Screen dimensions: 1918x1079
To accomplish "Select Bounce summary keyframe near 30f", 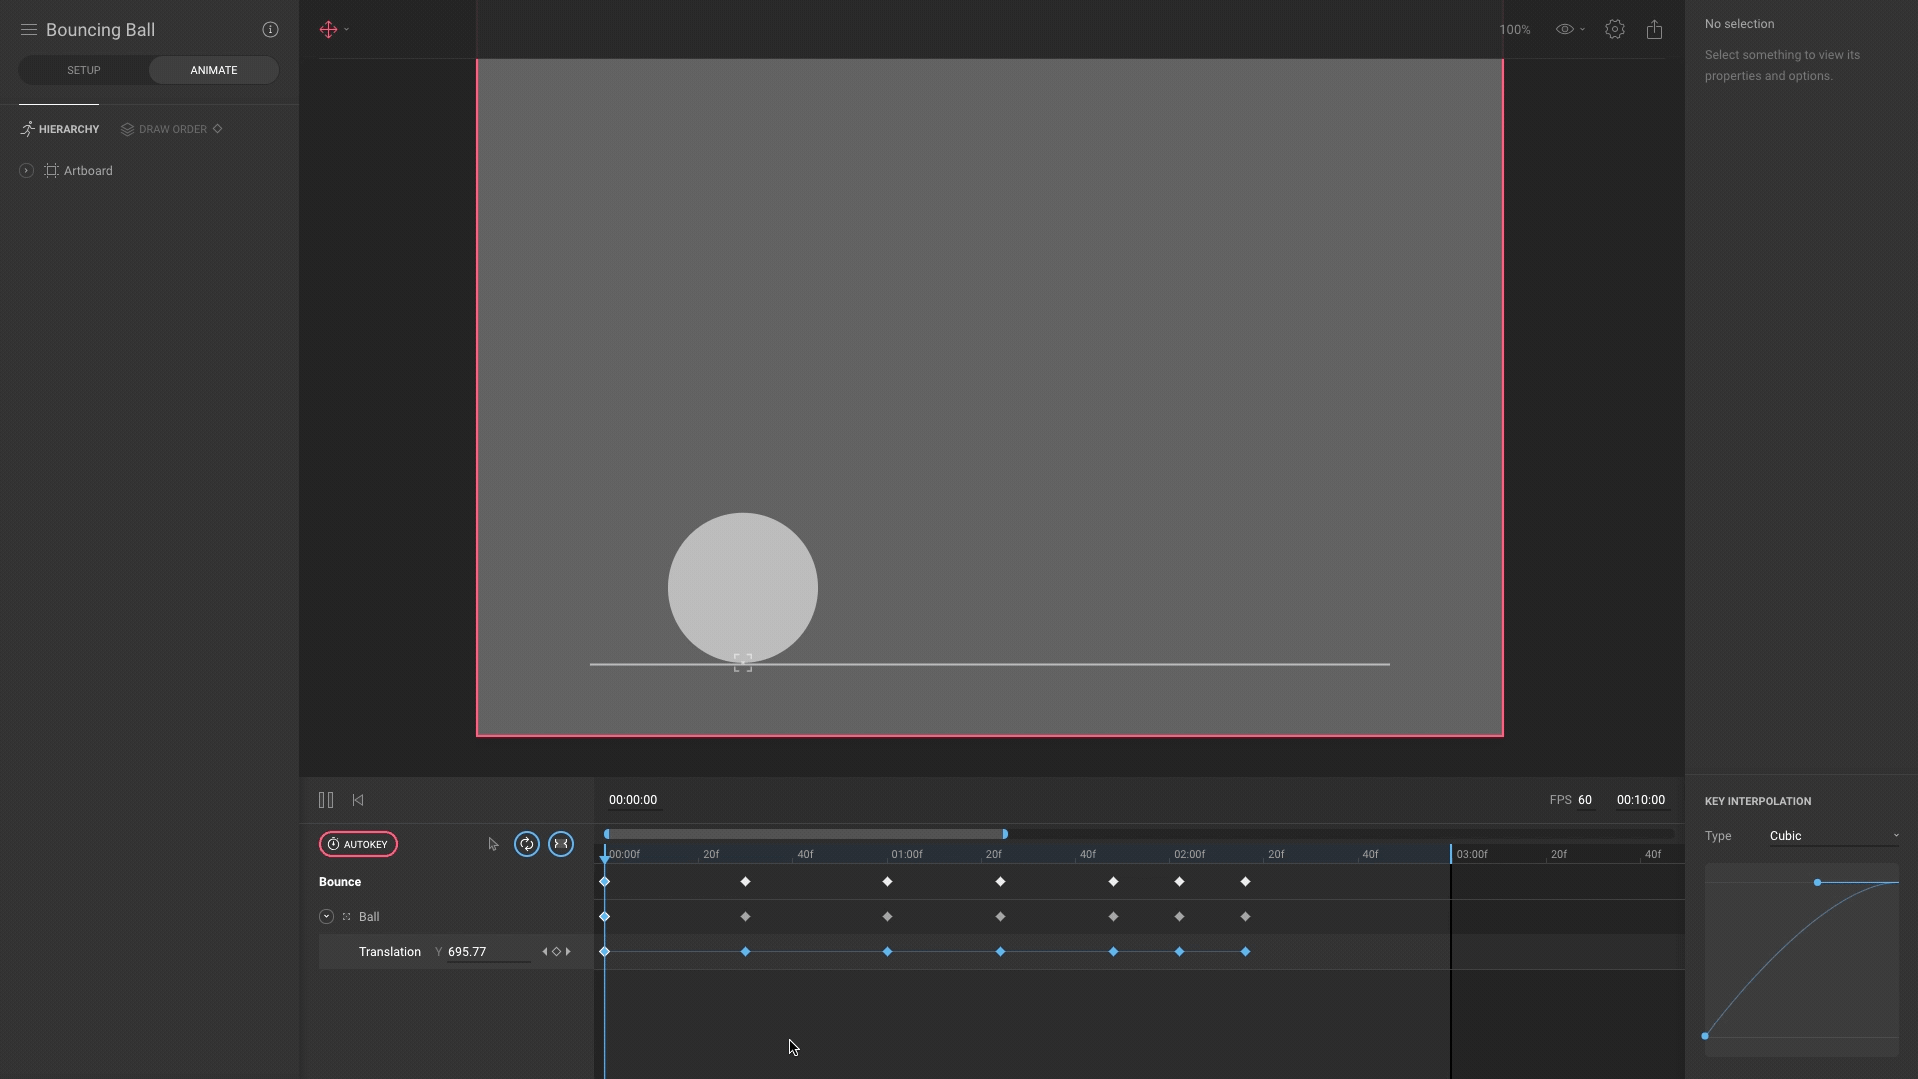I will [x=745, y=882].
